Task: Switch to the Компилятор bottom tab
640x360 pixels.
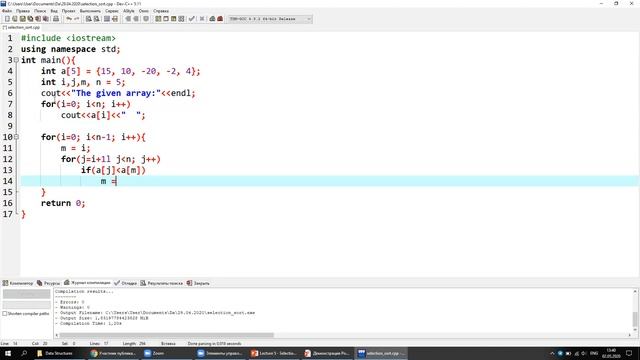Action: pyautogui.click(x=18, y=283)
